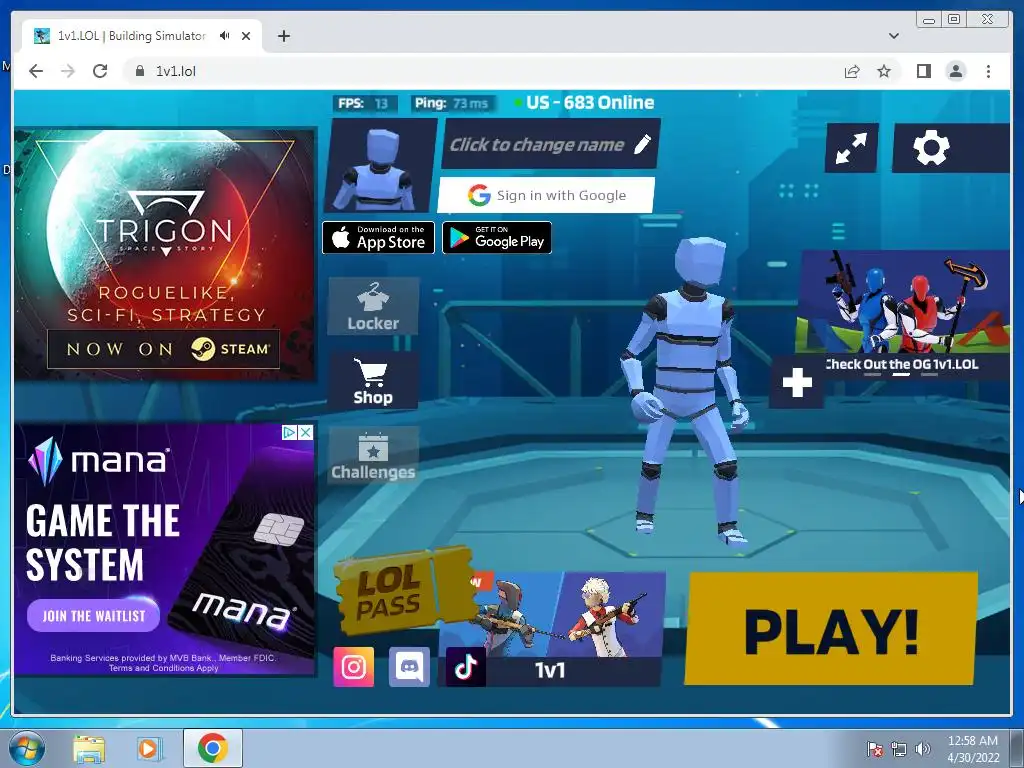This screenshot has height=768, width=1024.
Task: Open File Explorer from taskbar
Action: [89, 748]
